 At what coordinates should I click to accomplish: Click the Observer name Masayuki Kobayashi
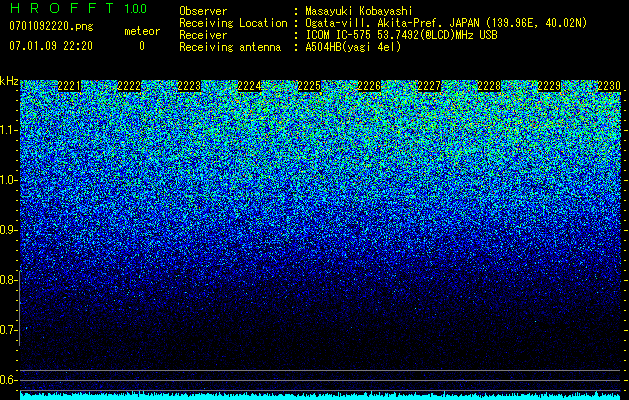pyautogui.click(x=359, y=11)
